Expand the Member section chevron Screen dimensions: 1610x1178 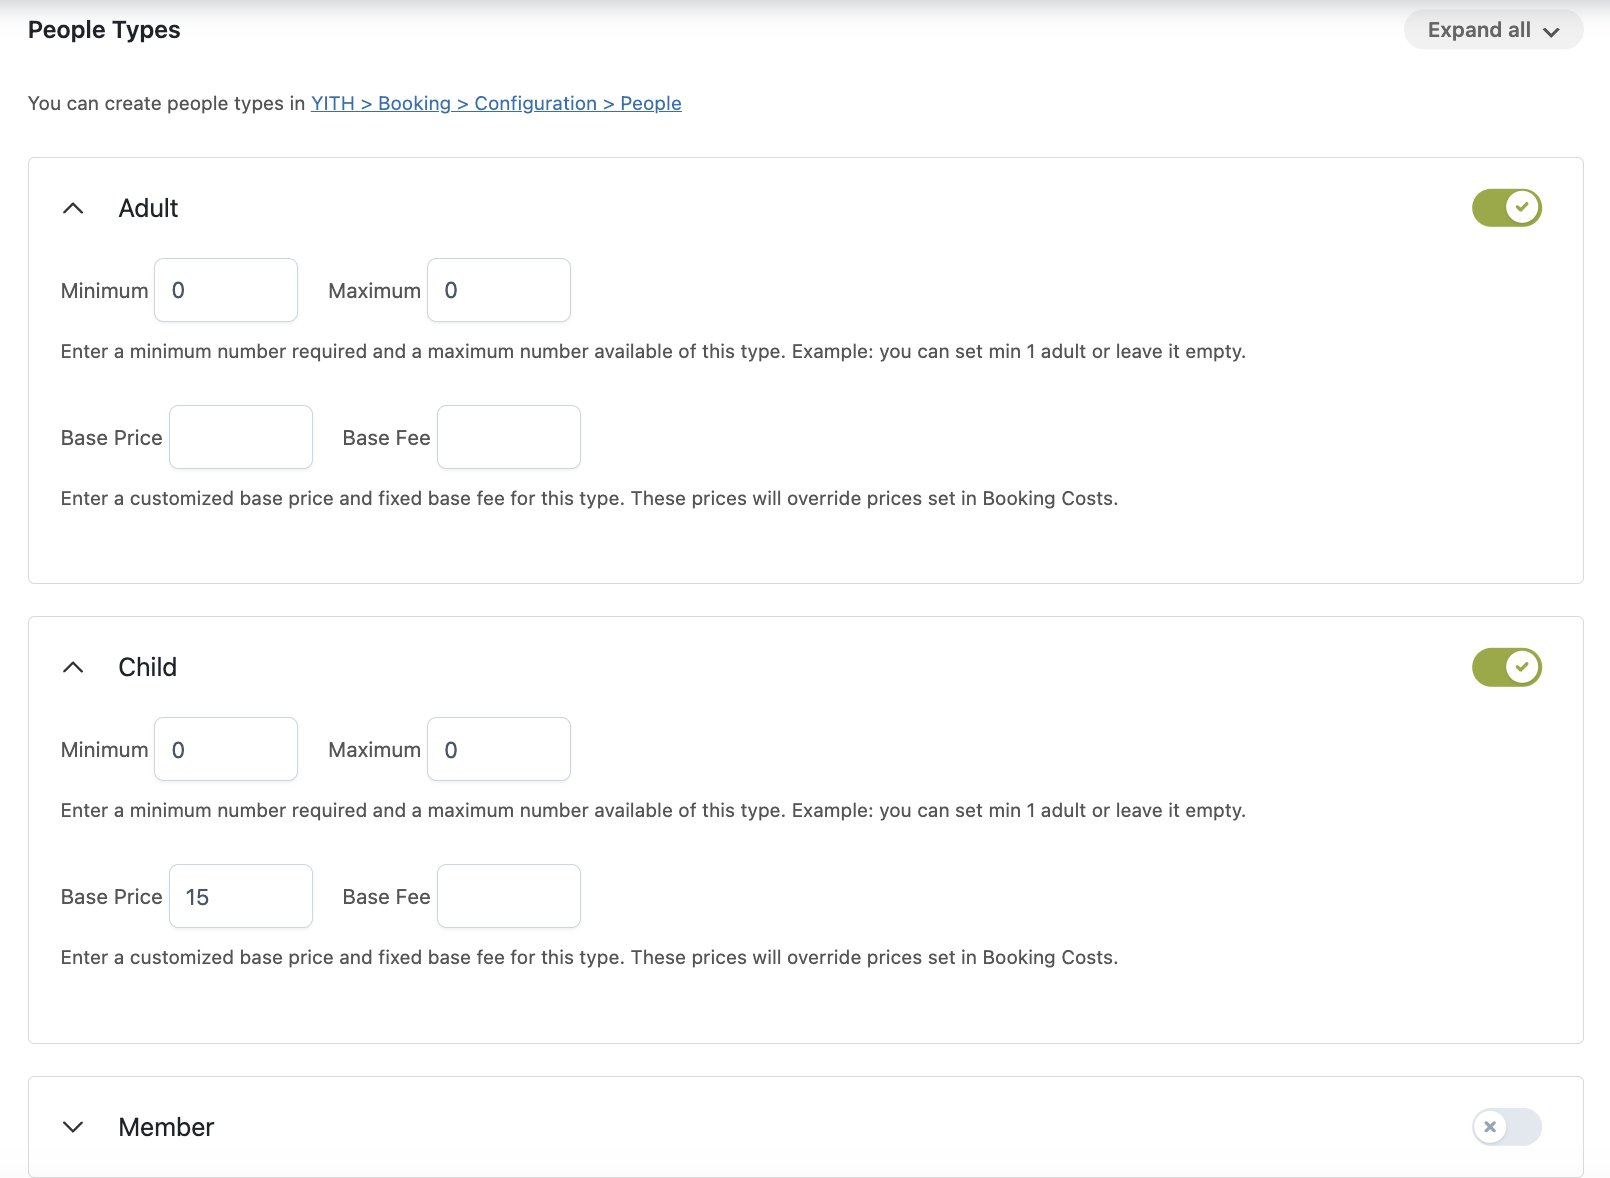click(73, 1127)
